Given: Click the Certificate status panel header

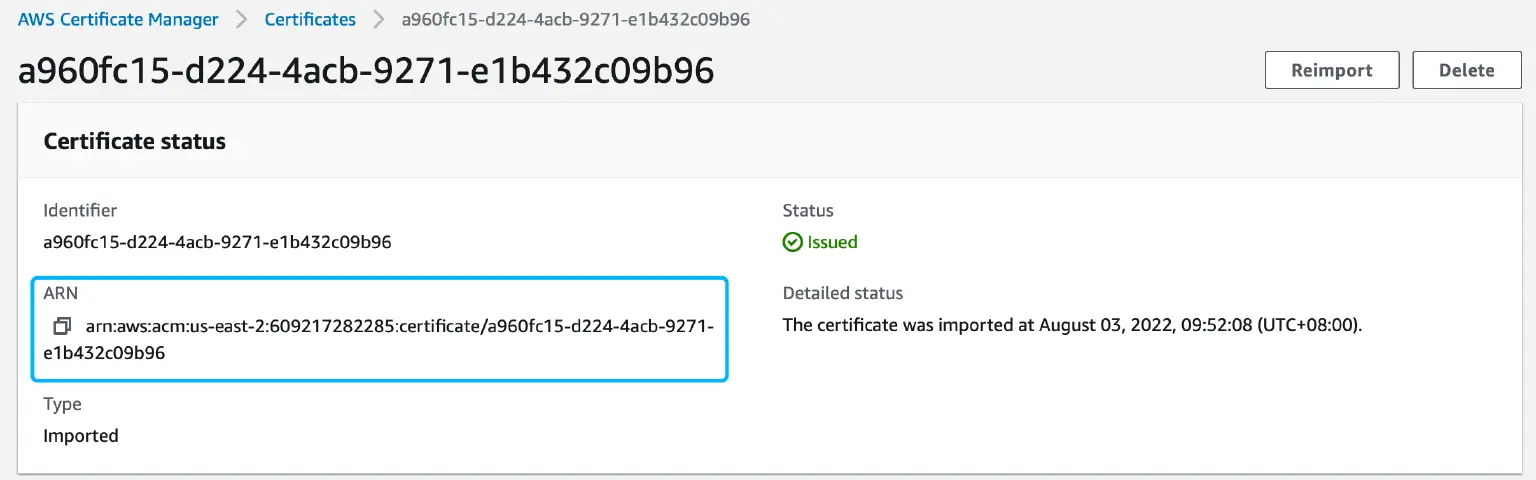Looking at the screenshot, I should point(135,141).
